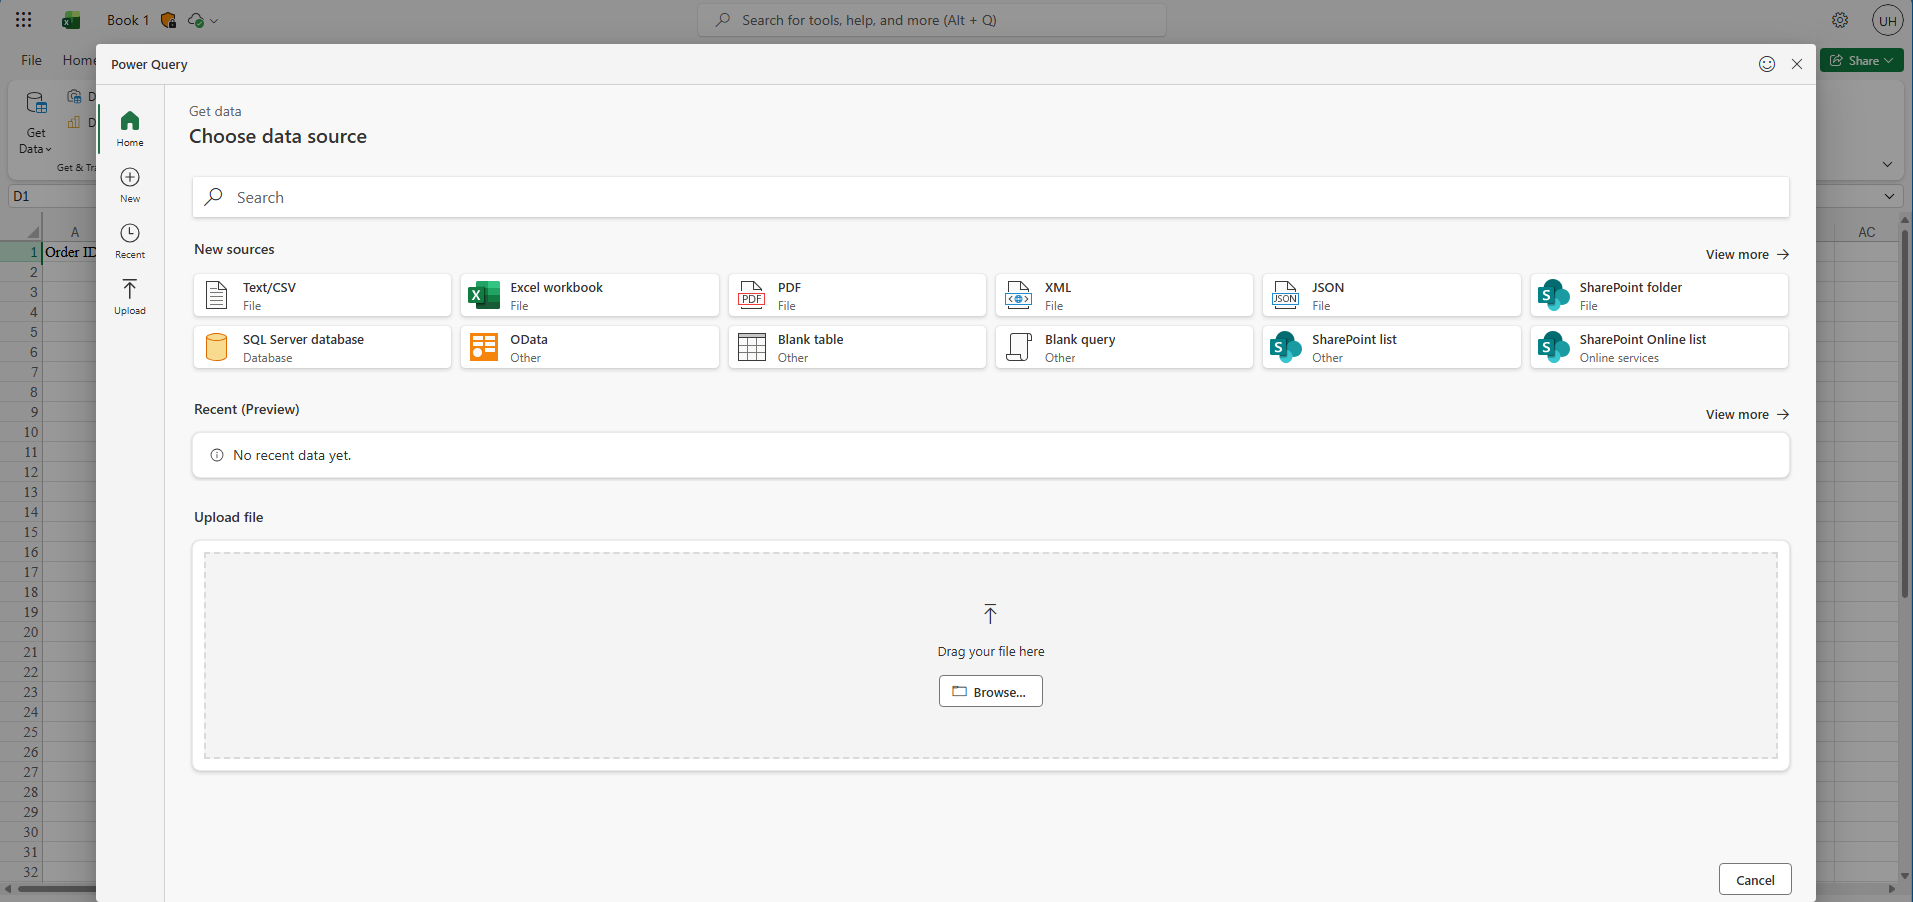Open the File menu
Screen dimensions: 1913x902
(32, 60)
